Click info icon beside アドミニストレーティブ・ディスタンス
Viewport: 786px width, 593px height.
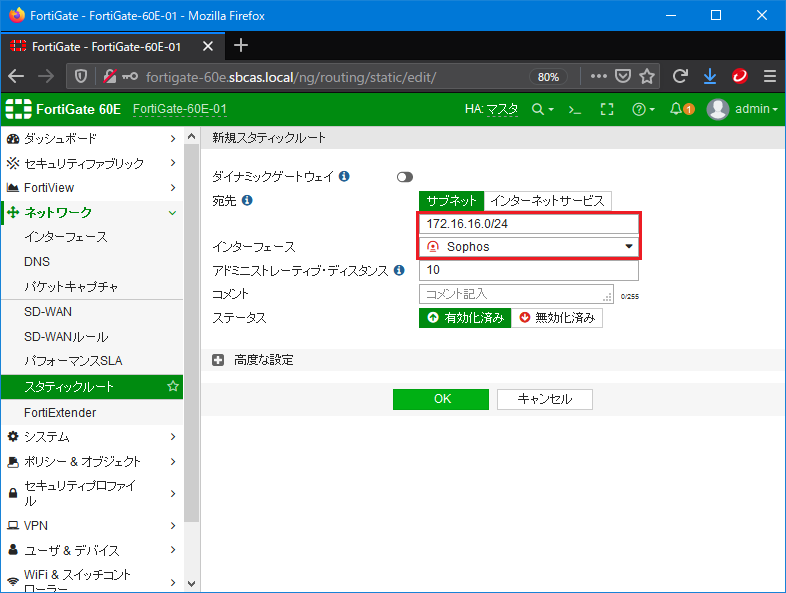(x=399, y=270)
